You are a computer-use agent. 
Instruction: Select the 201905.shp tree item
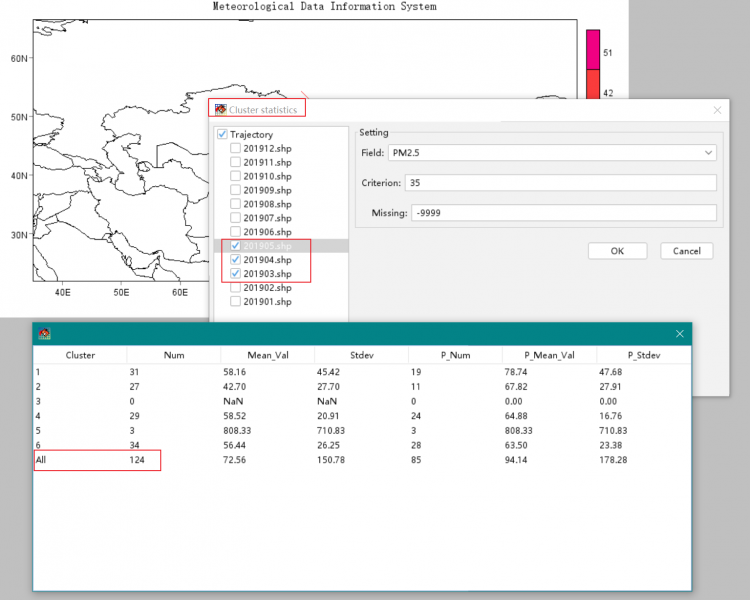(268, 246)
